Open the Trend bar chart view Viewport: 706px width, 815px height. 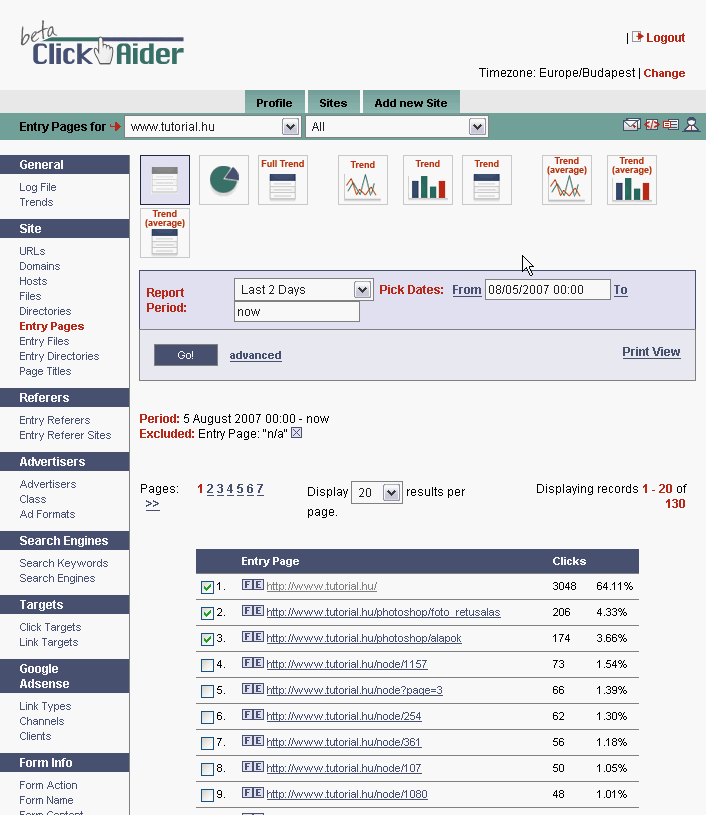(427, 180)
